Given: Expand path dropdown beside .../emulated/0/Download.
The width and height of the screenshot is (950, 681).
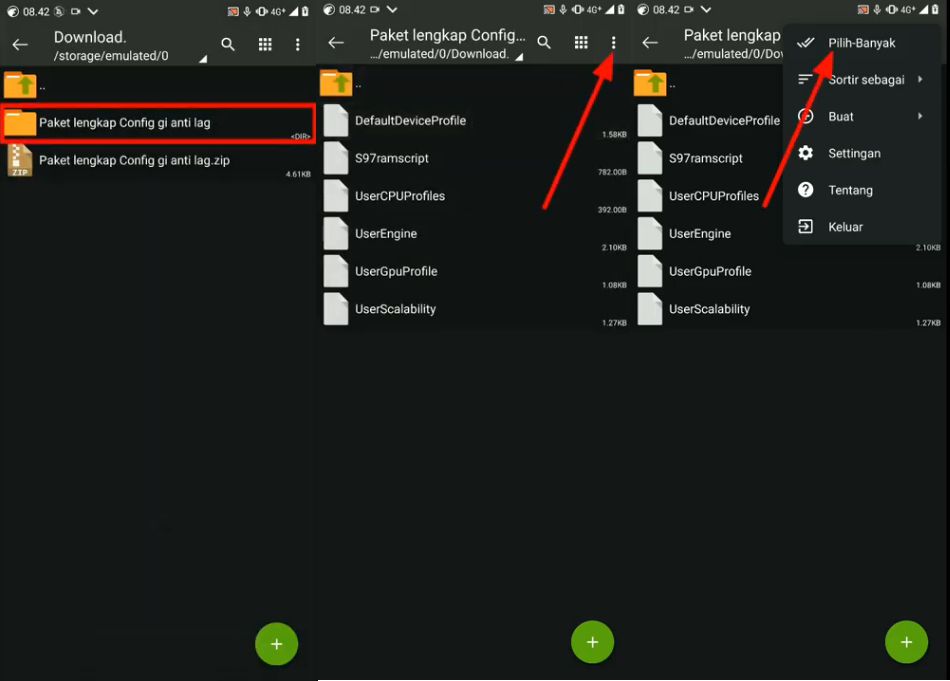Looking at the screenshot, I should (x=519, y=57).
